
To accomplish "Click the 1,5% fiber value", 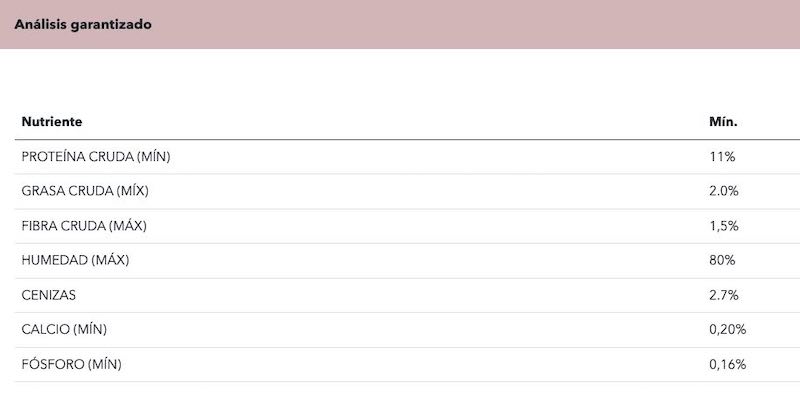I will [723, 225].
